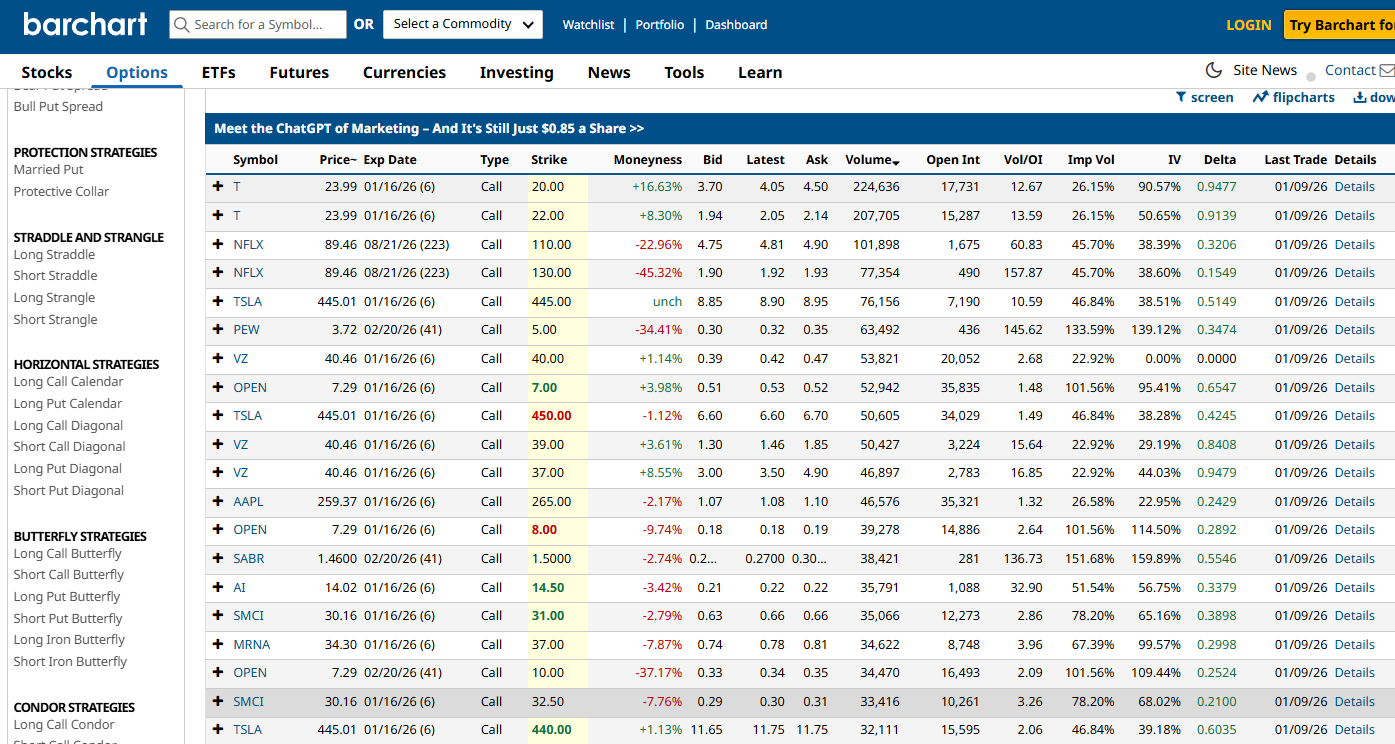Go to Dashboard
The image size is (1395, 744).
[736, 25]
